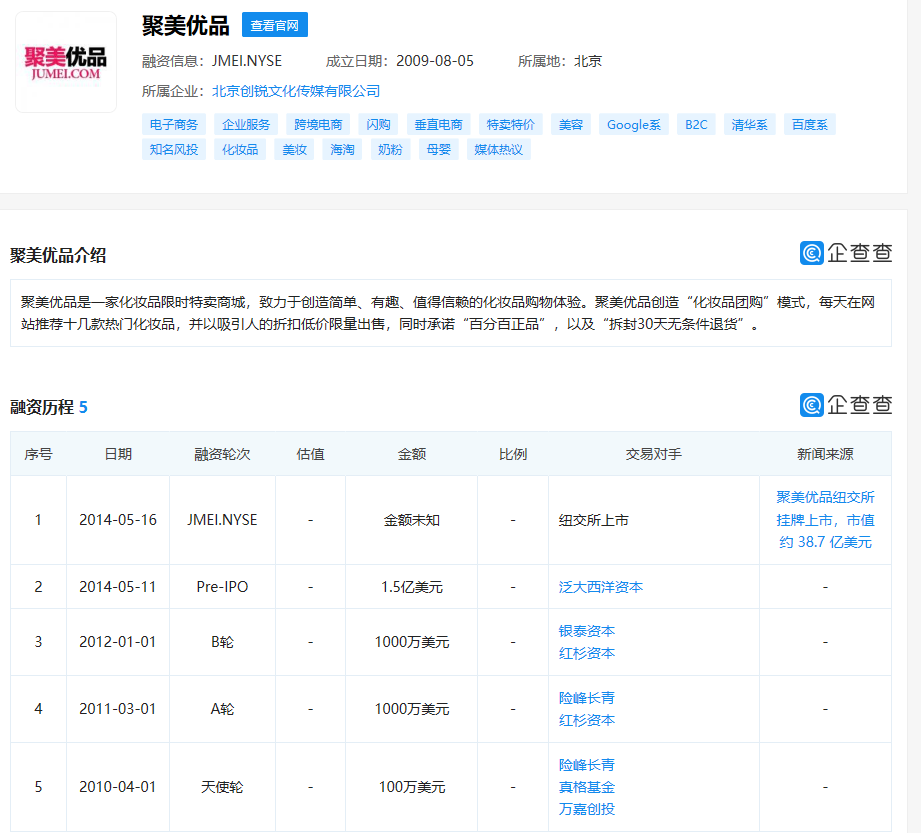
Task: Select the 1.5亿美元 amount cell
Action: pyautogui.click(x=412, y=587)
